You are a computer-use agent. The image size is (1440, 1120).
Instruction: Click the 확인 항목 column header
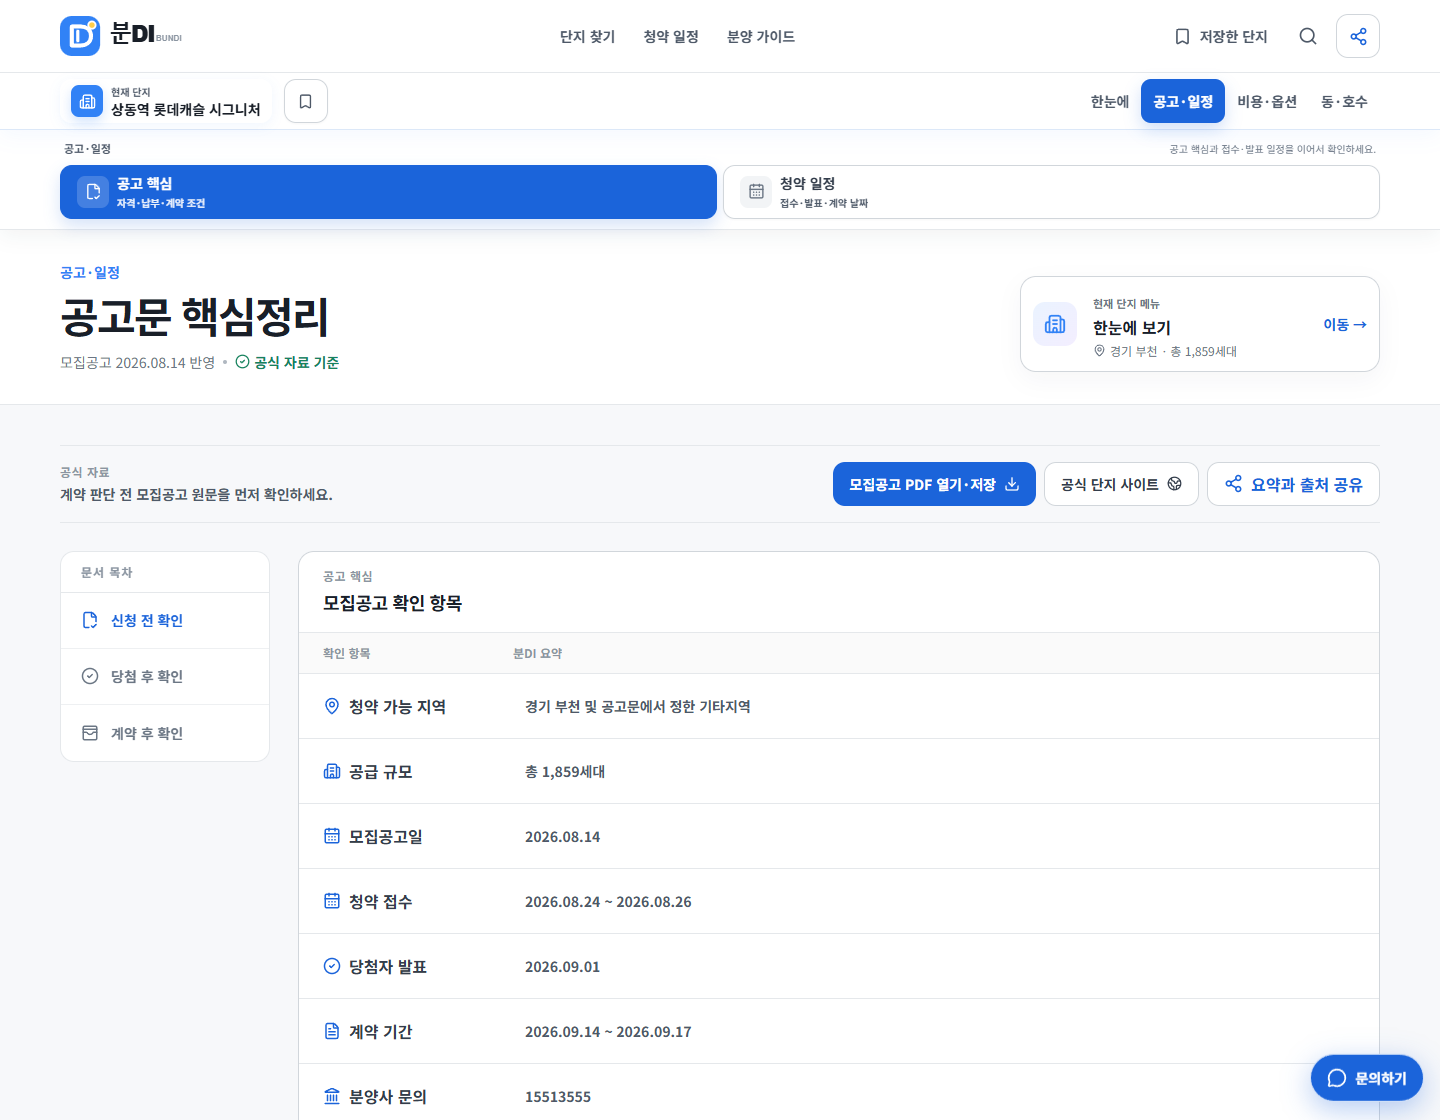[347, 653]
